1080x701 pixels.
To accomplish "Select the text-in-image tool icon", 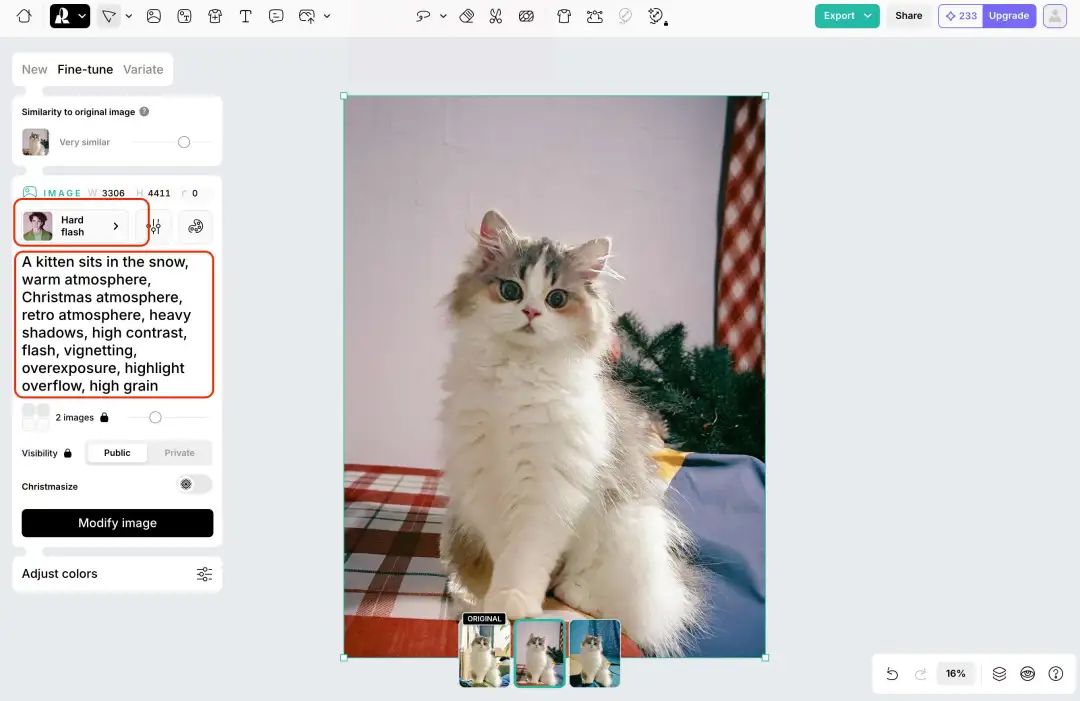I will tap(184, 16).
